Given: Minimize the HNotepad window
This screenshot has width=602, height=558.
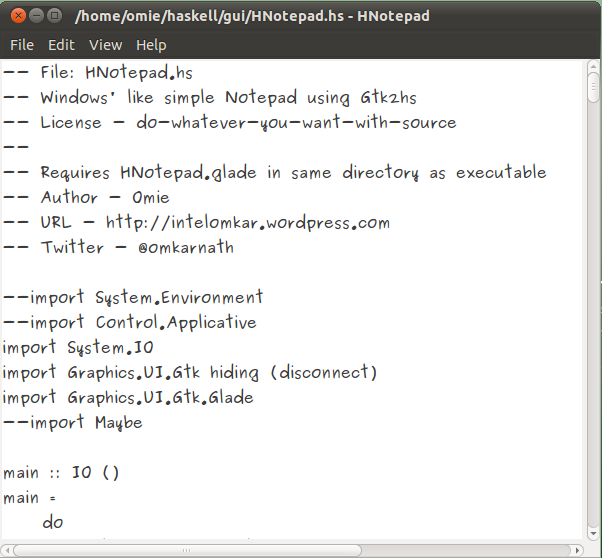Looking at the screenshot, I should coord(36,16).
